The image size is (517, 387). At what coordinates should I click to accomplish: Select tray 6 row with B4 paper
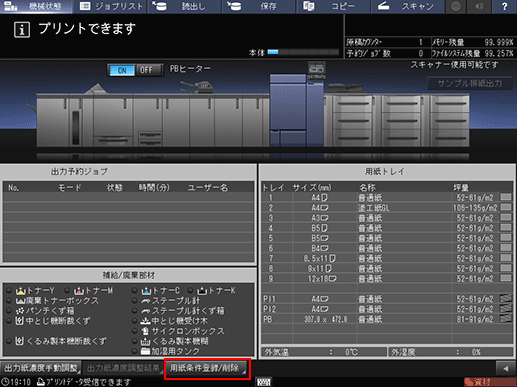(387, 248)
